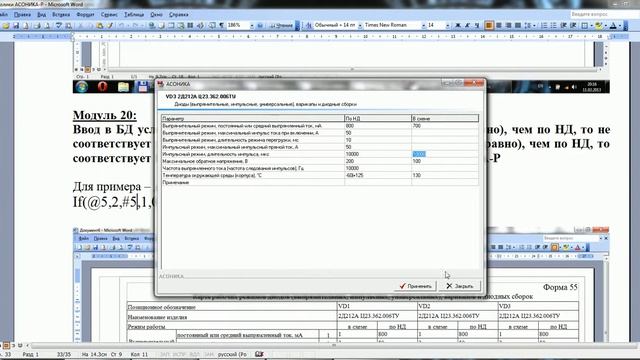Open the Справка menu
The width and height of the screenshot is (640, 360).
pos(178,15)
